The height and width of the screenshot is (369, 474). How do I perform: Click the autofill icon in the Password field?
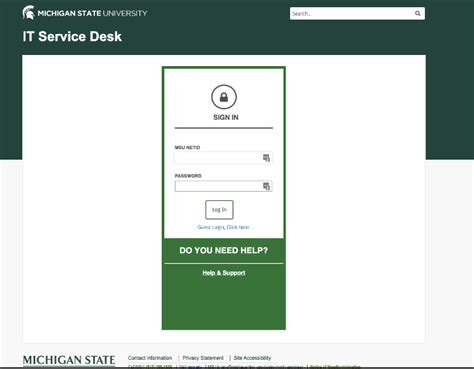(266, 186)
